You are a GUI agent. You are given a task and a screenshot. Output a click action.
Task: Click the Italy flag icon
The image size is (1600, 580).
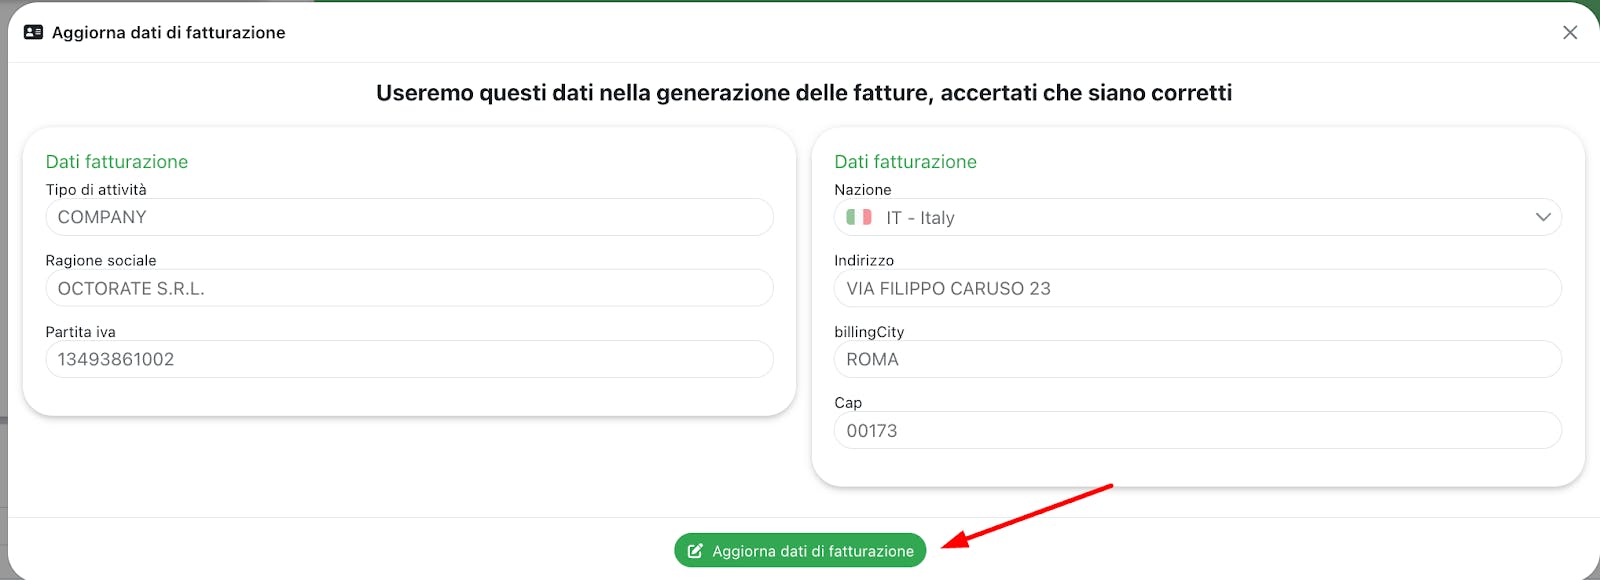pyautogui.click(x=859, y=217)
